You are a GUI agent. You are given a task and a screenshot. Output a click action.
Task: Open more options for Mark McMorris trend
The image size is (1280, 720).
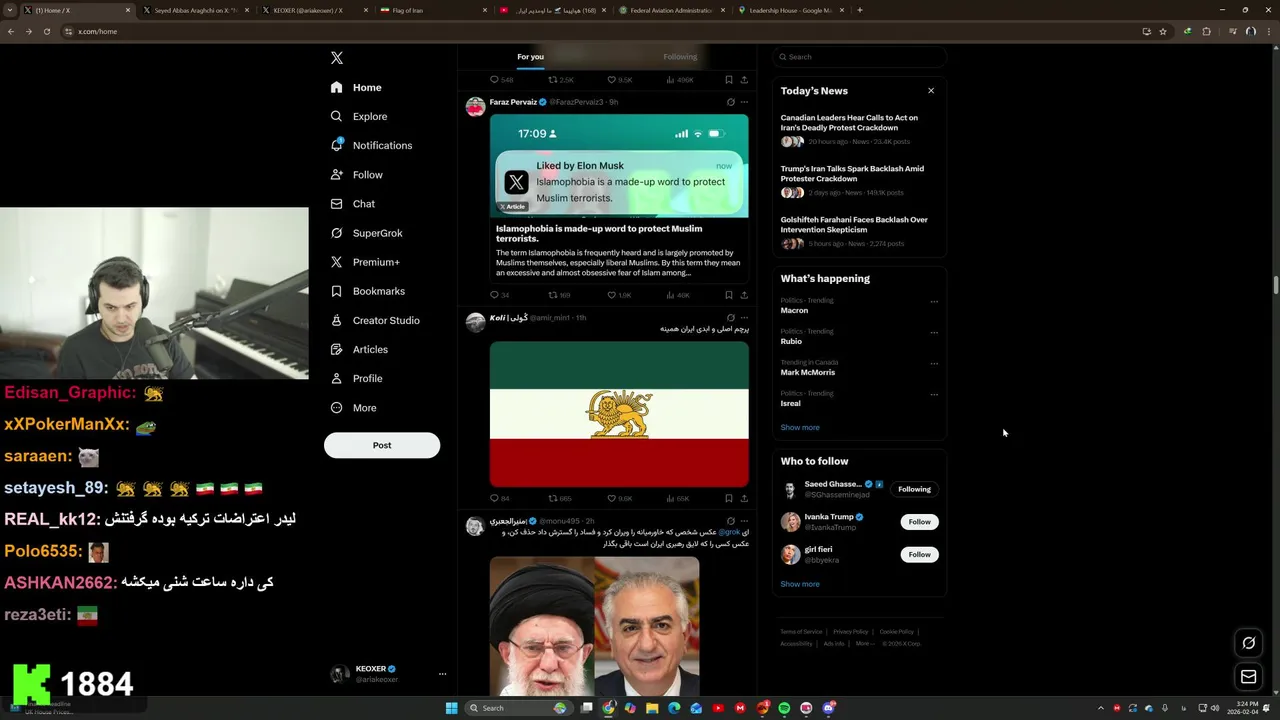click(934, 363)
